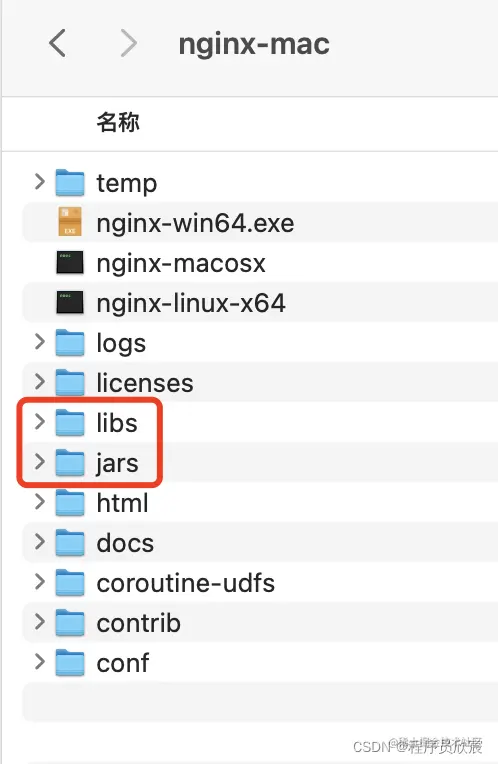The image size is (498, 764).
Task: Select the coroutine-udfs folder name
Action: click(186, 582)
